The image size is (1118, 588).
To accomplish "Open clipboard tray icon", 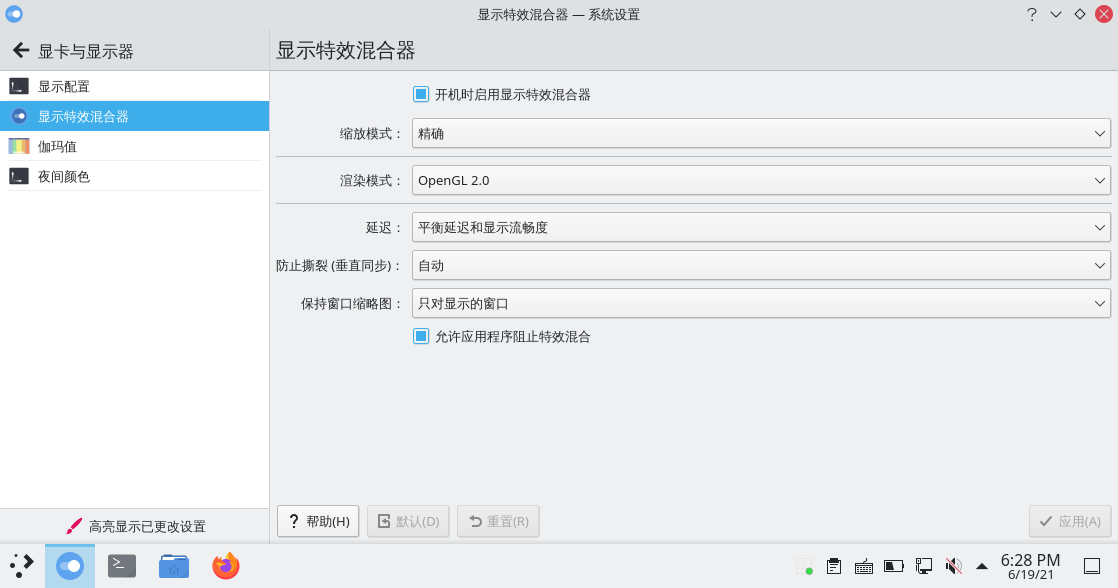I will pos(833,566).
